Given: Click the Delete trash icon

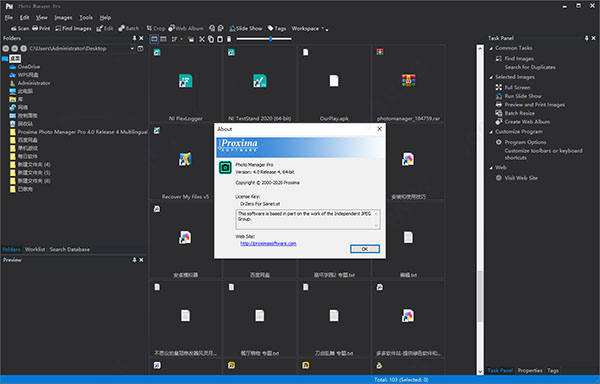Looking at the screenshot, I should (x=229, y=39).
